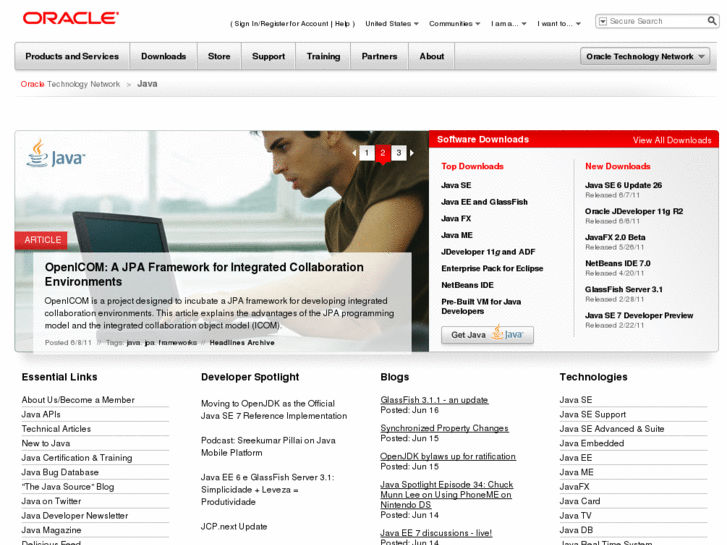Open Java Card technology link
This screenshot has height=545, width=727.
click(580, 501)
